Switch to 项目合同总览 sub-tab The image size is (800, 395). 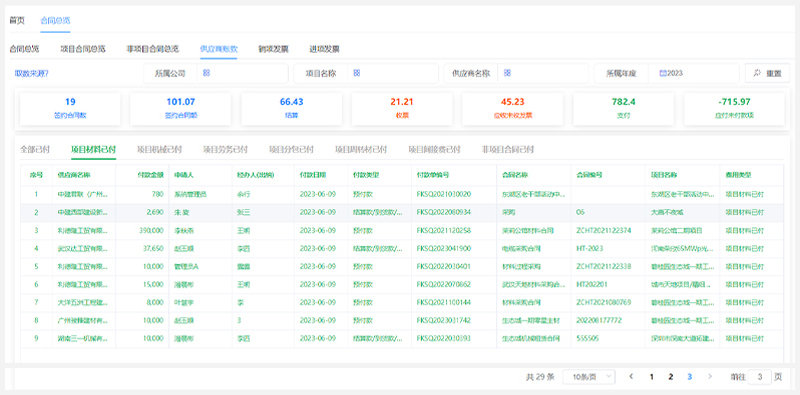click(83, 49)
